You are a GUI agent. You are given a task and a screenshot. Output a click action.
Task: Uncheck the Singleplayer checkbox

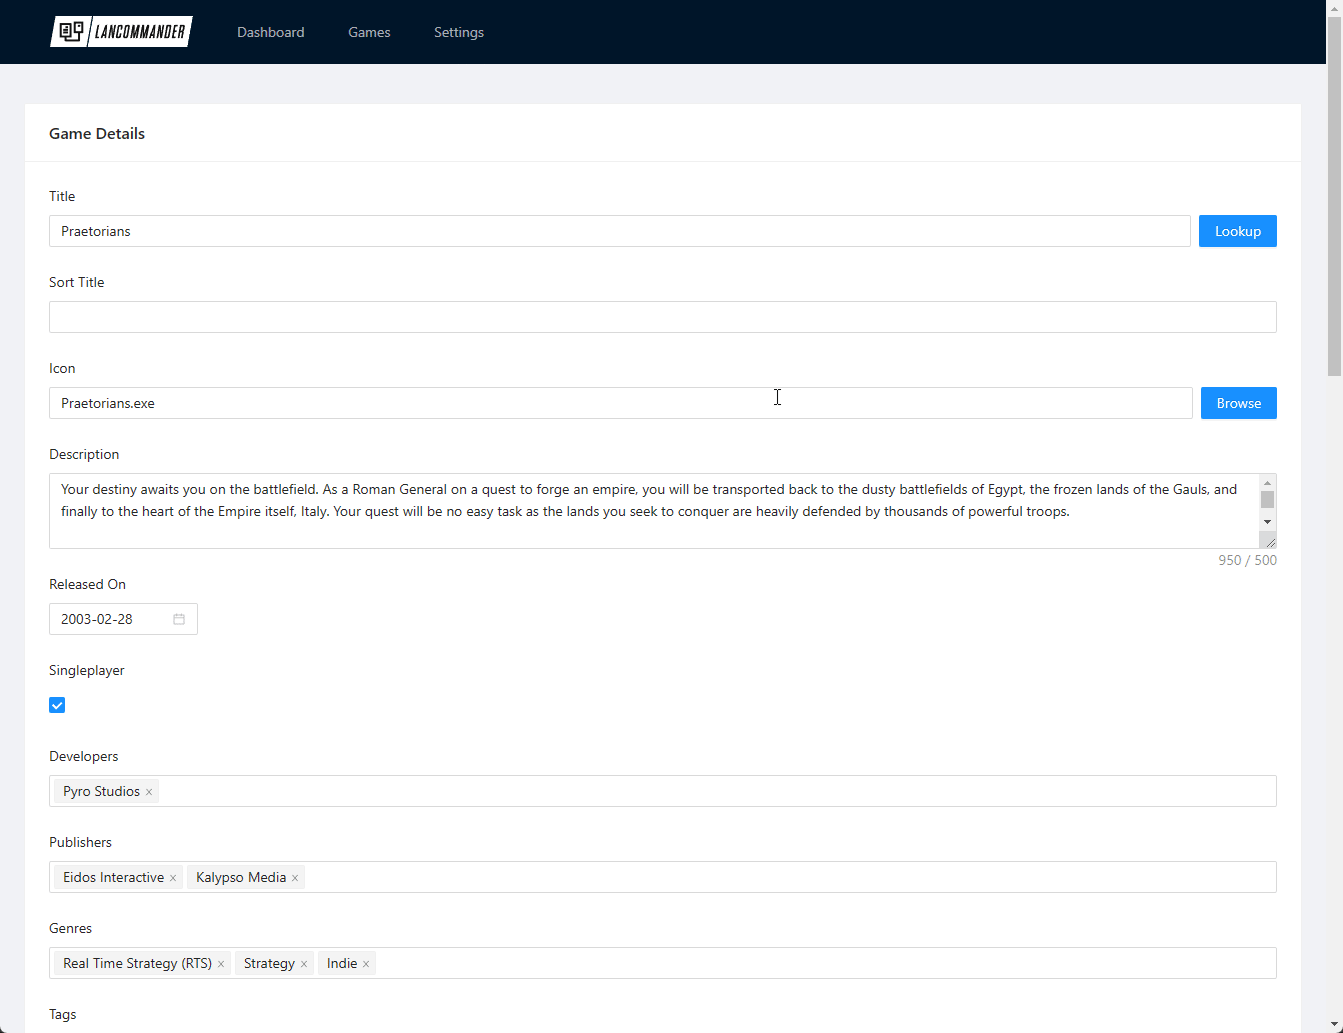pyautogui.click(x=57, y=705)
